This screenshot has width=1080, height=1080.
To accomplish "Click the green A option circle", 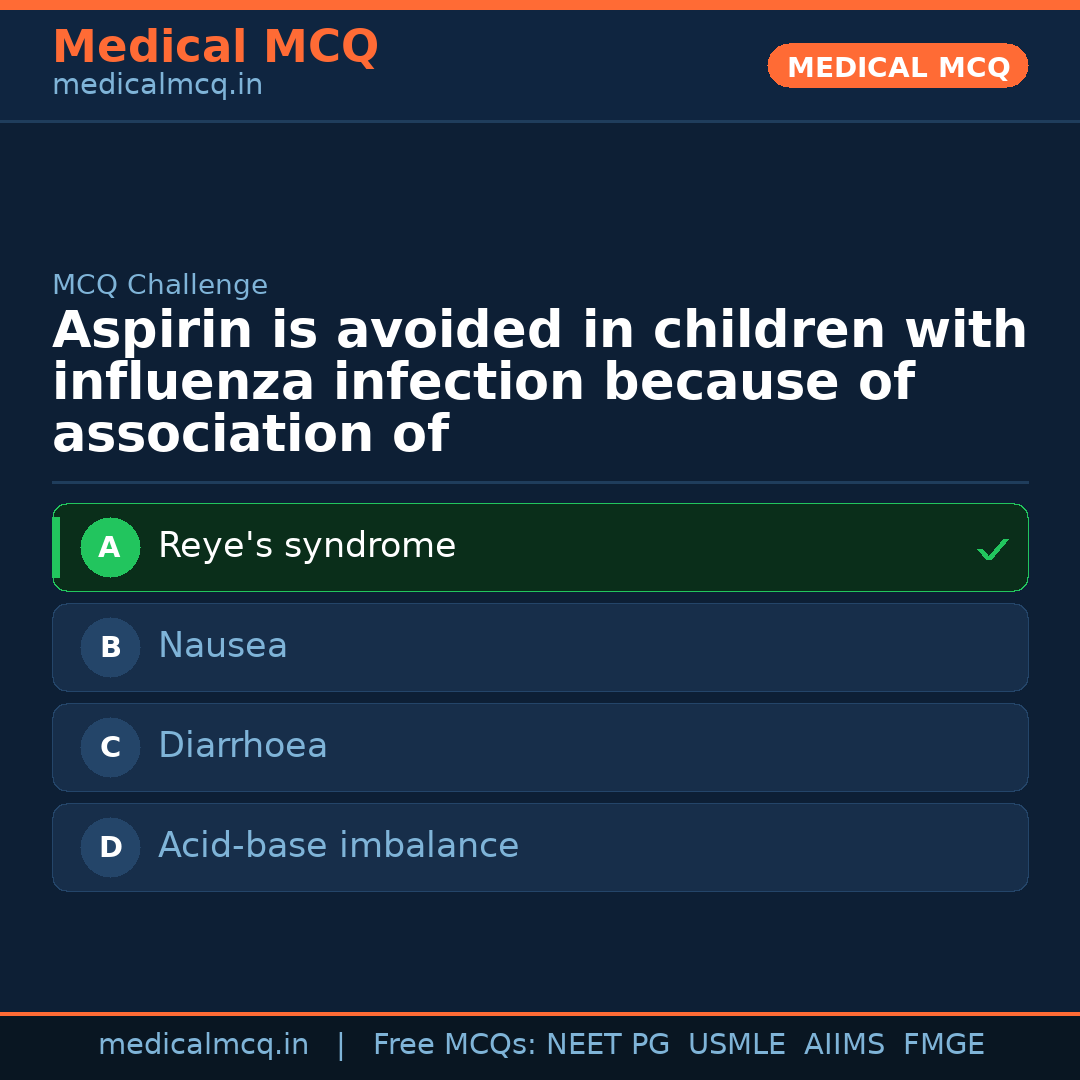I will pos(110,547).
